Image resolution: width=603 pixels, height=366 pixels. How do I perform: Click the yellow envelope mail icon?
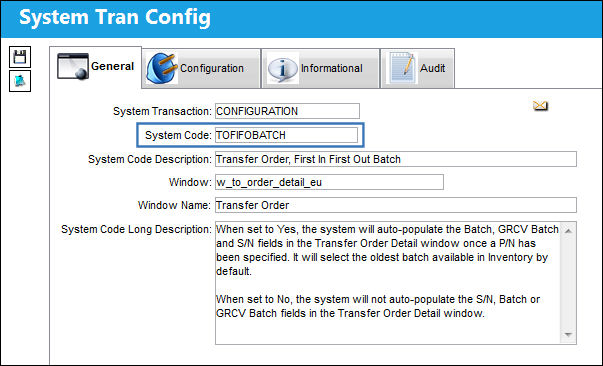[x=540, y=105]
